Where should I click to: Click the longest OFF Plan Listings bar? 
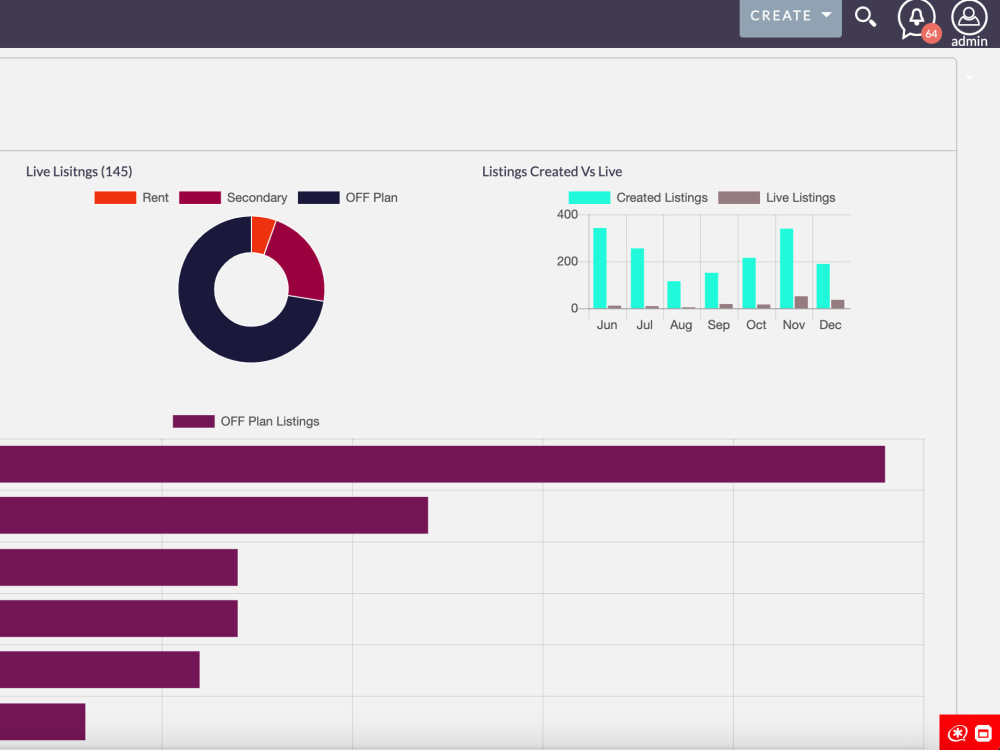tap(440, 463)
